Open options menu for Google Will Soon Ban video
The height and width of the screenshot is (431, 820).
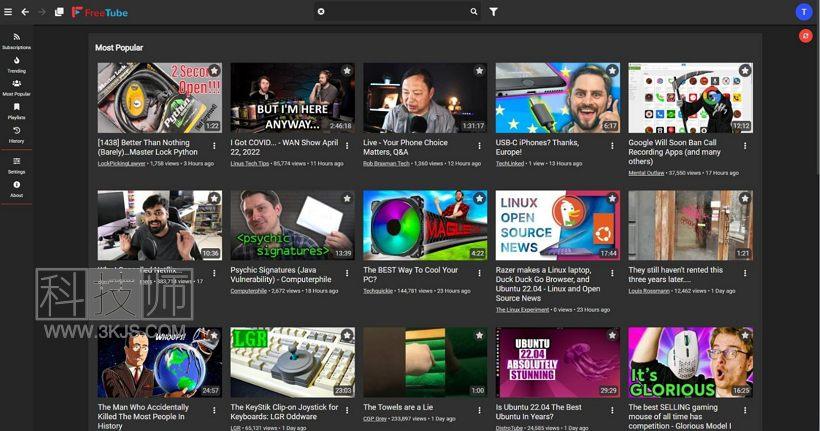[x=745, y=146]
